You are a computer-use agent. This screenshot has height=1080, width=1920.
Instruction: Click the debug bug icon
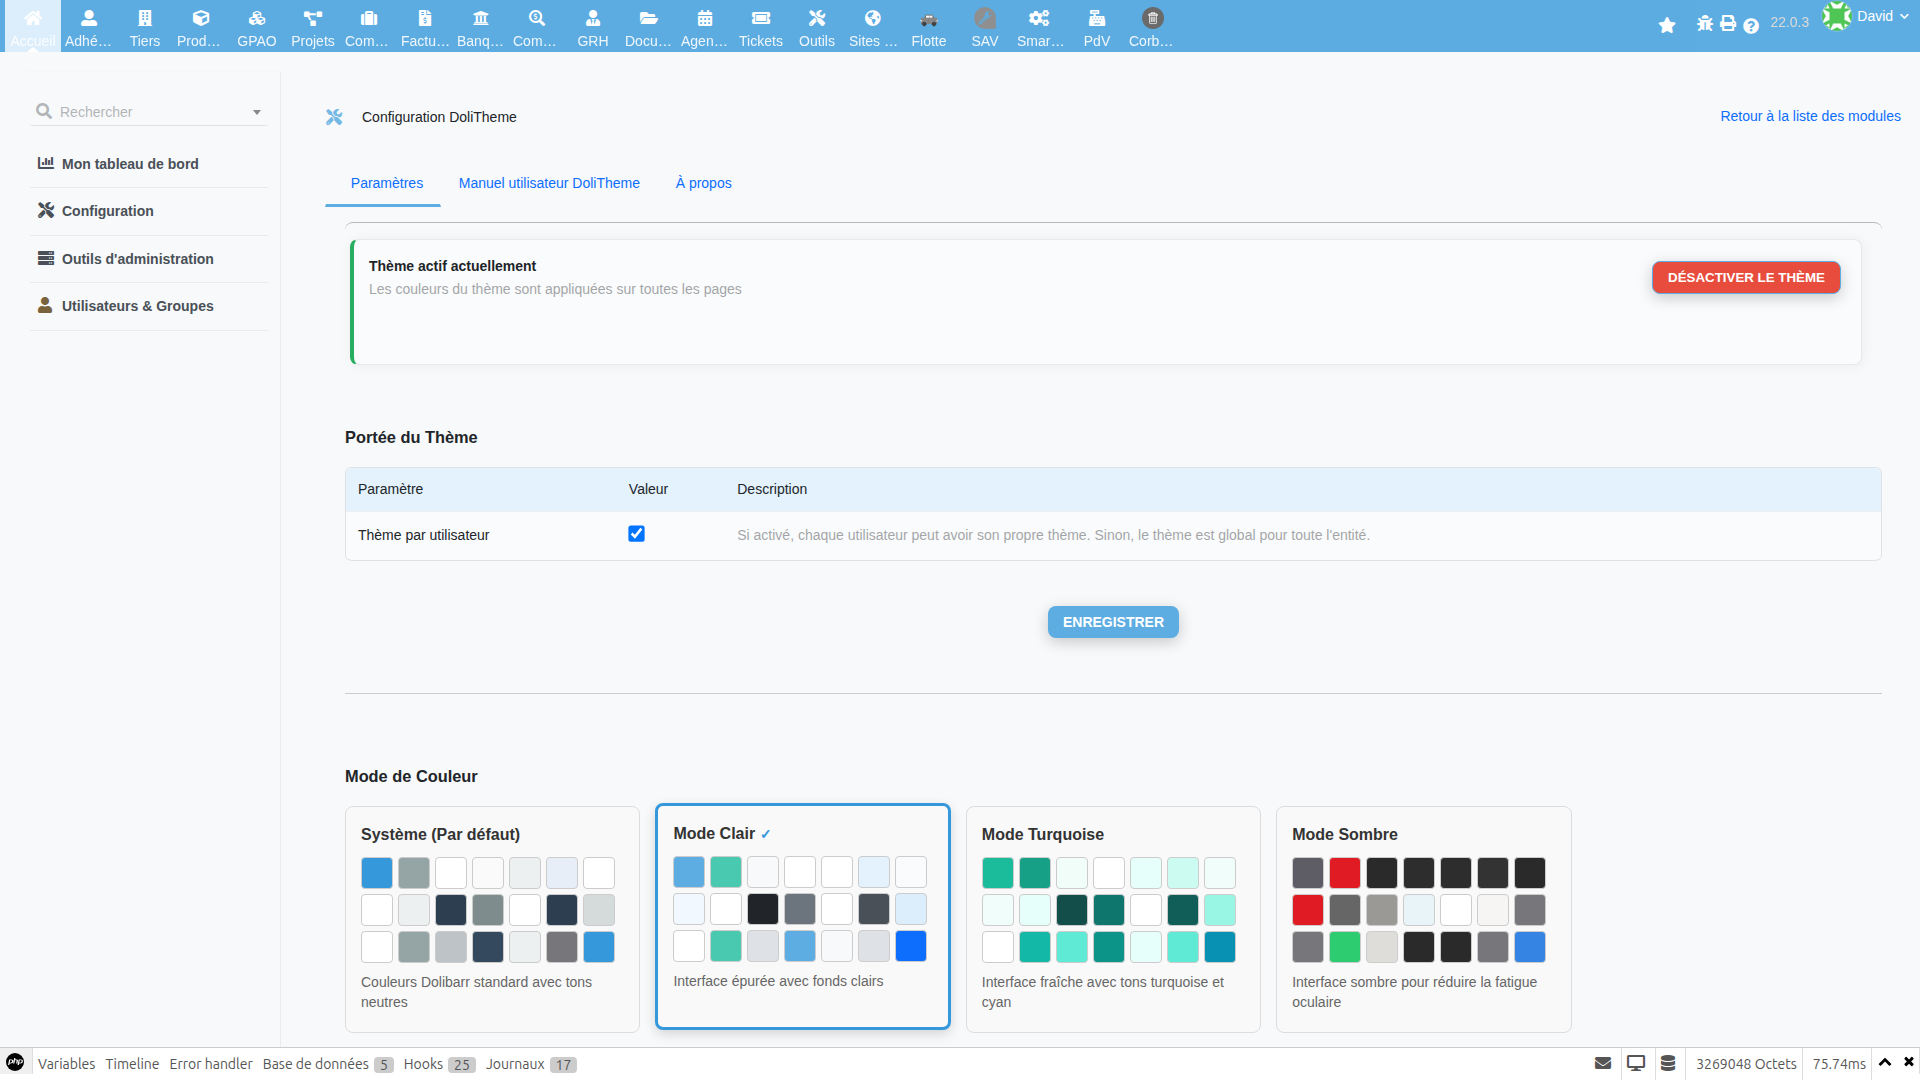pos(1705,24)
